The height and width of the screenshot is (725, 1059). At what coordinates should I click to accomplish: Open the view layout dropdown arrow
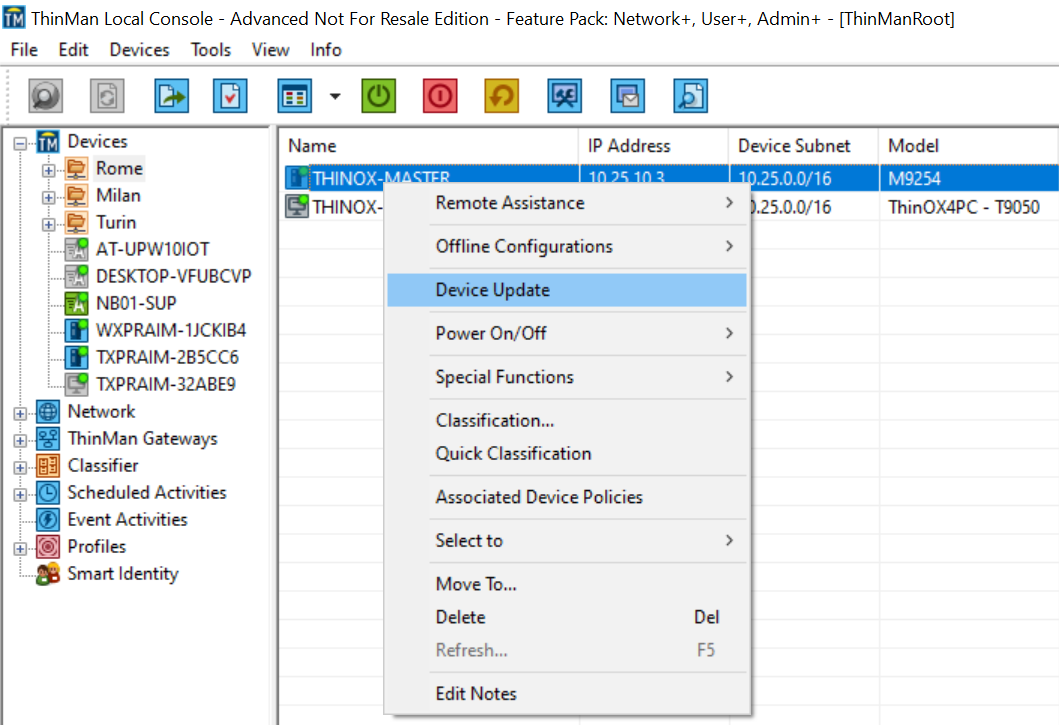335,97
